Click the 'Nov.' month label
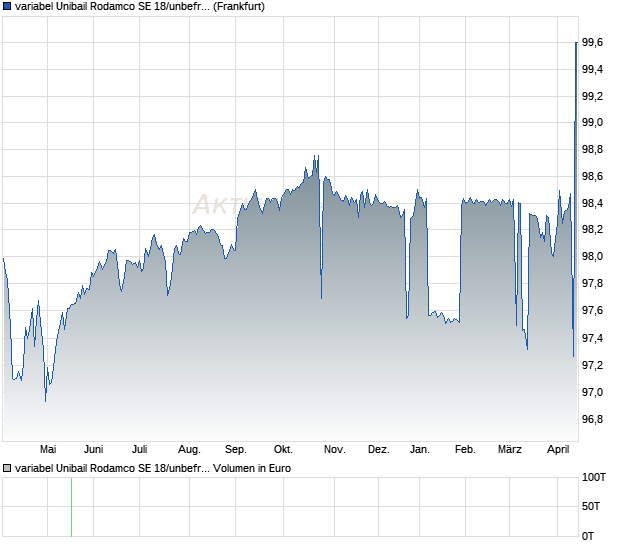620x546 pixels. click(x=335, y=450)
